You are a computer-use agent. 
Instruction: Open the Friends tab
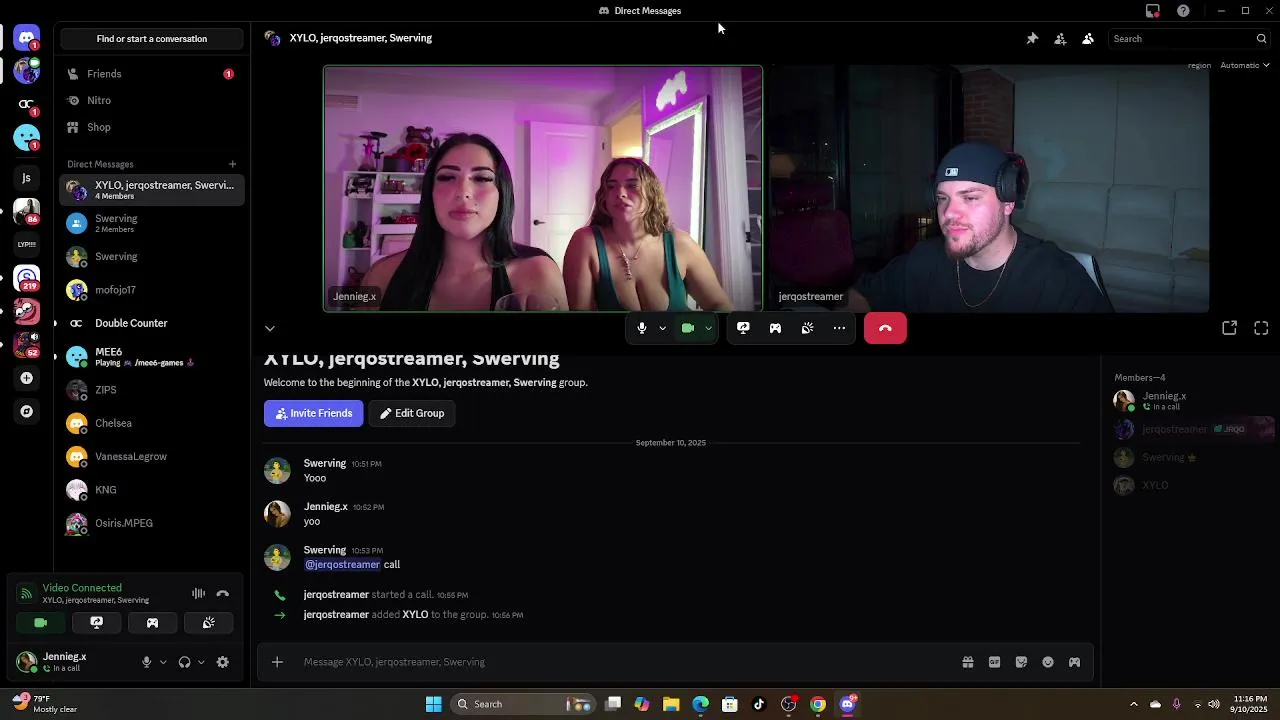click(151, 74)
